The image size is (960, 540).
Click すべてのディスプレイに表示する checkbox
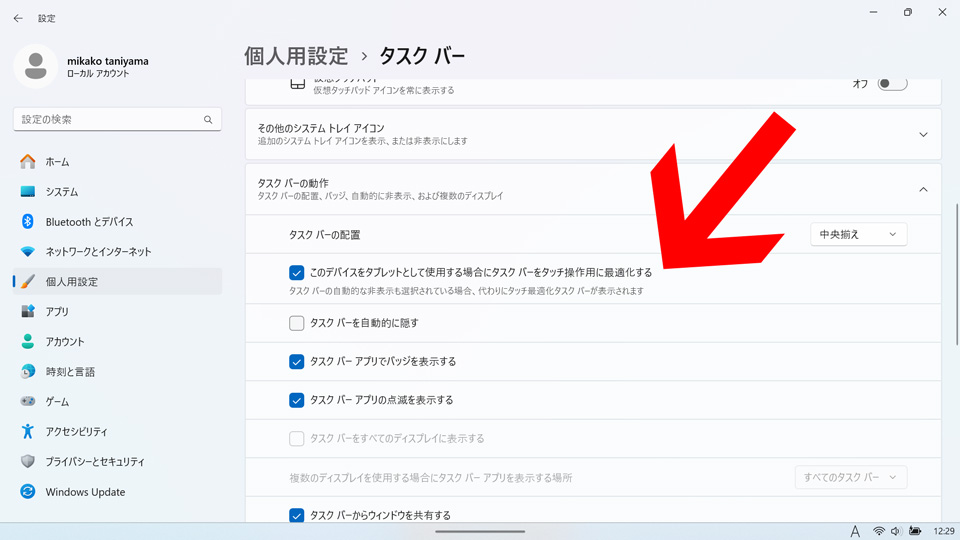pyautogui.click(x=296, y=438)
